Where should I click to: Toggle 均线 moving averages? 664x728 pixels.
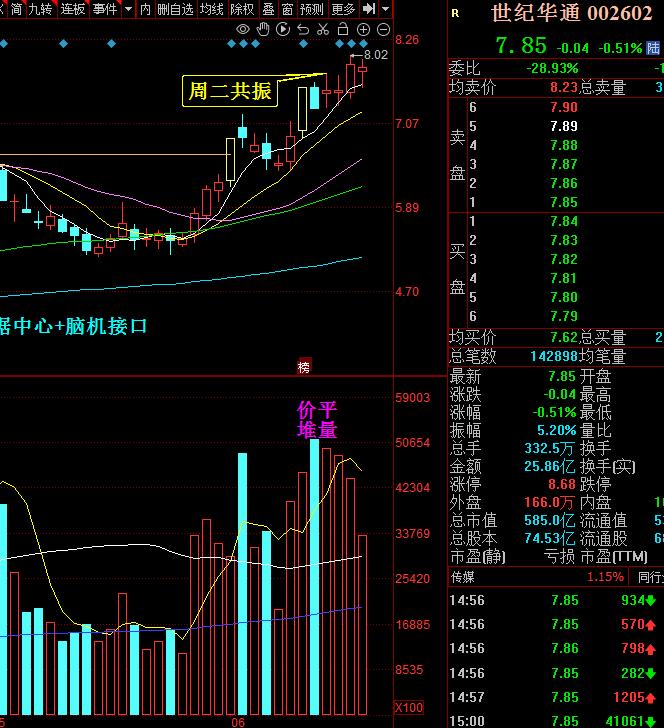coord(211,8)
